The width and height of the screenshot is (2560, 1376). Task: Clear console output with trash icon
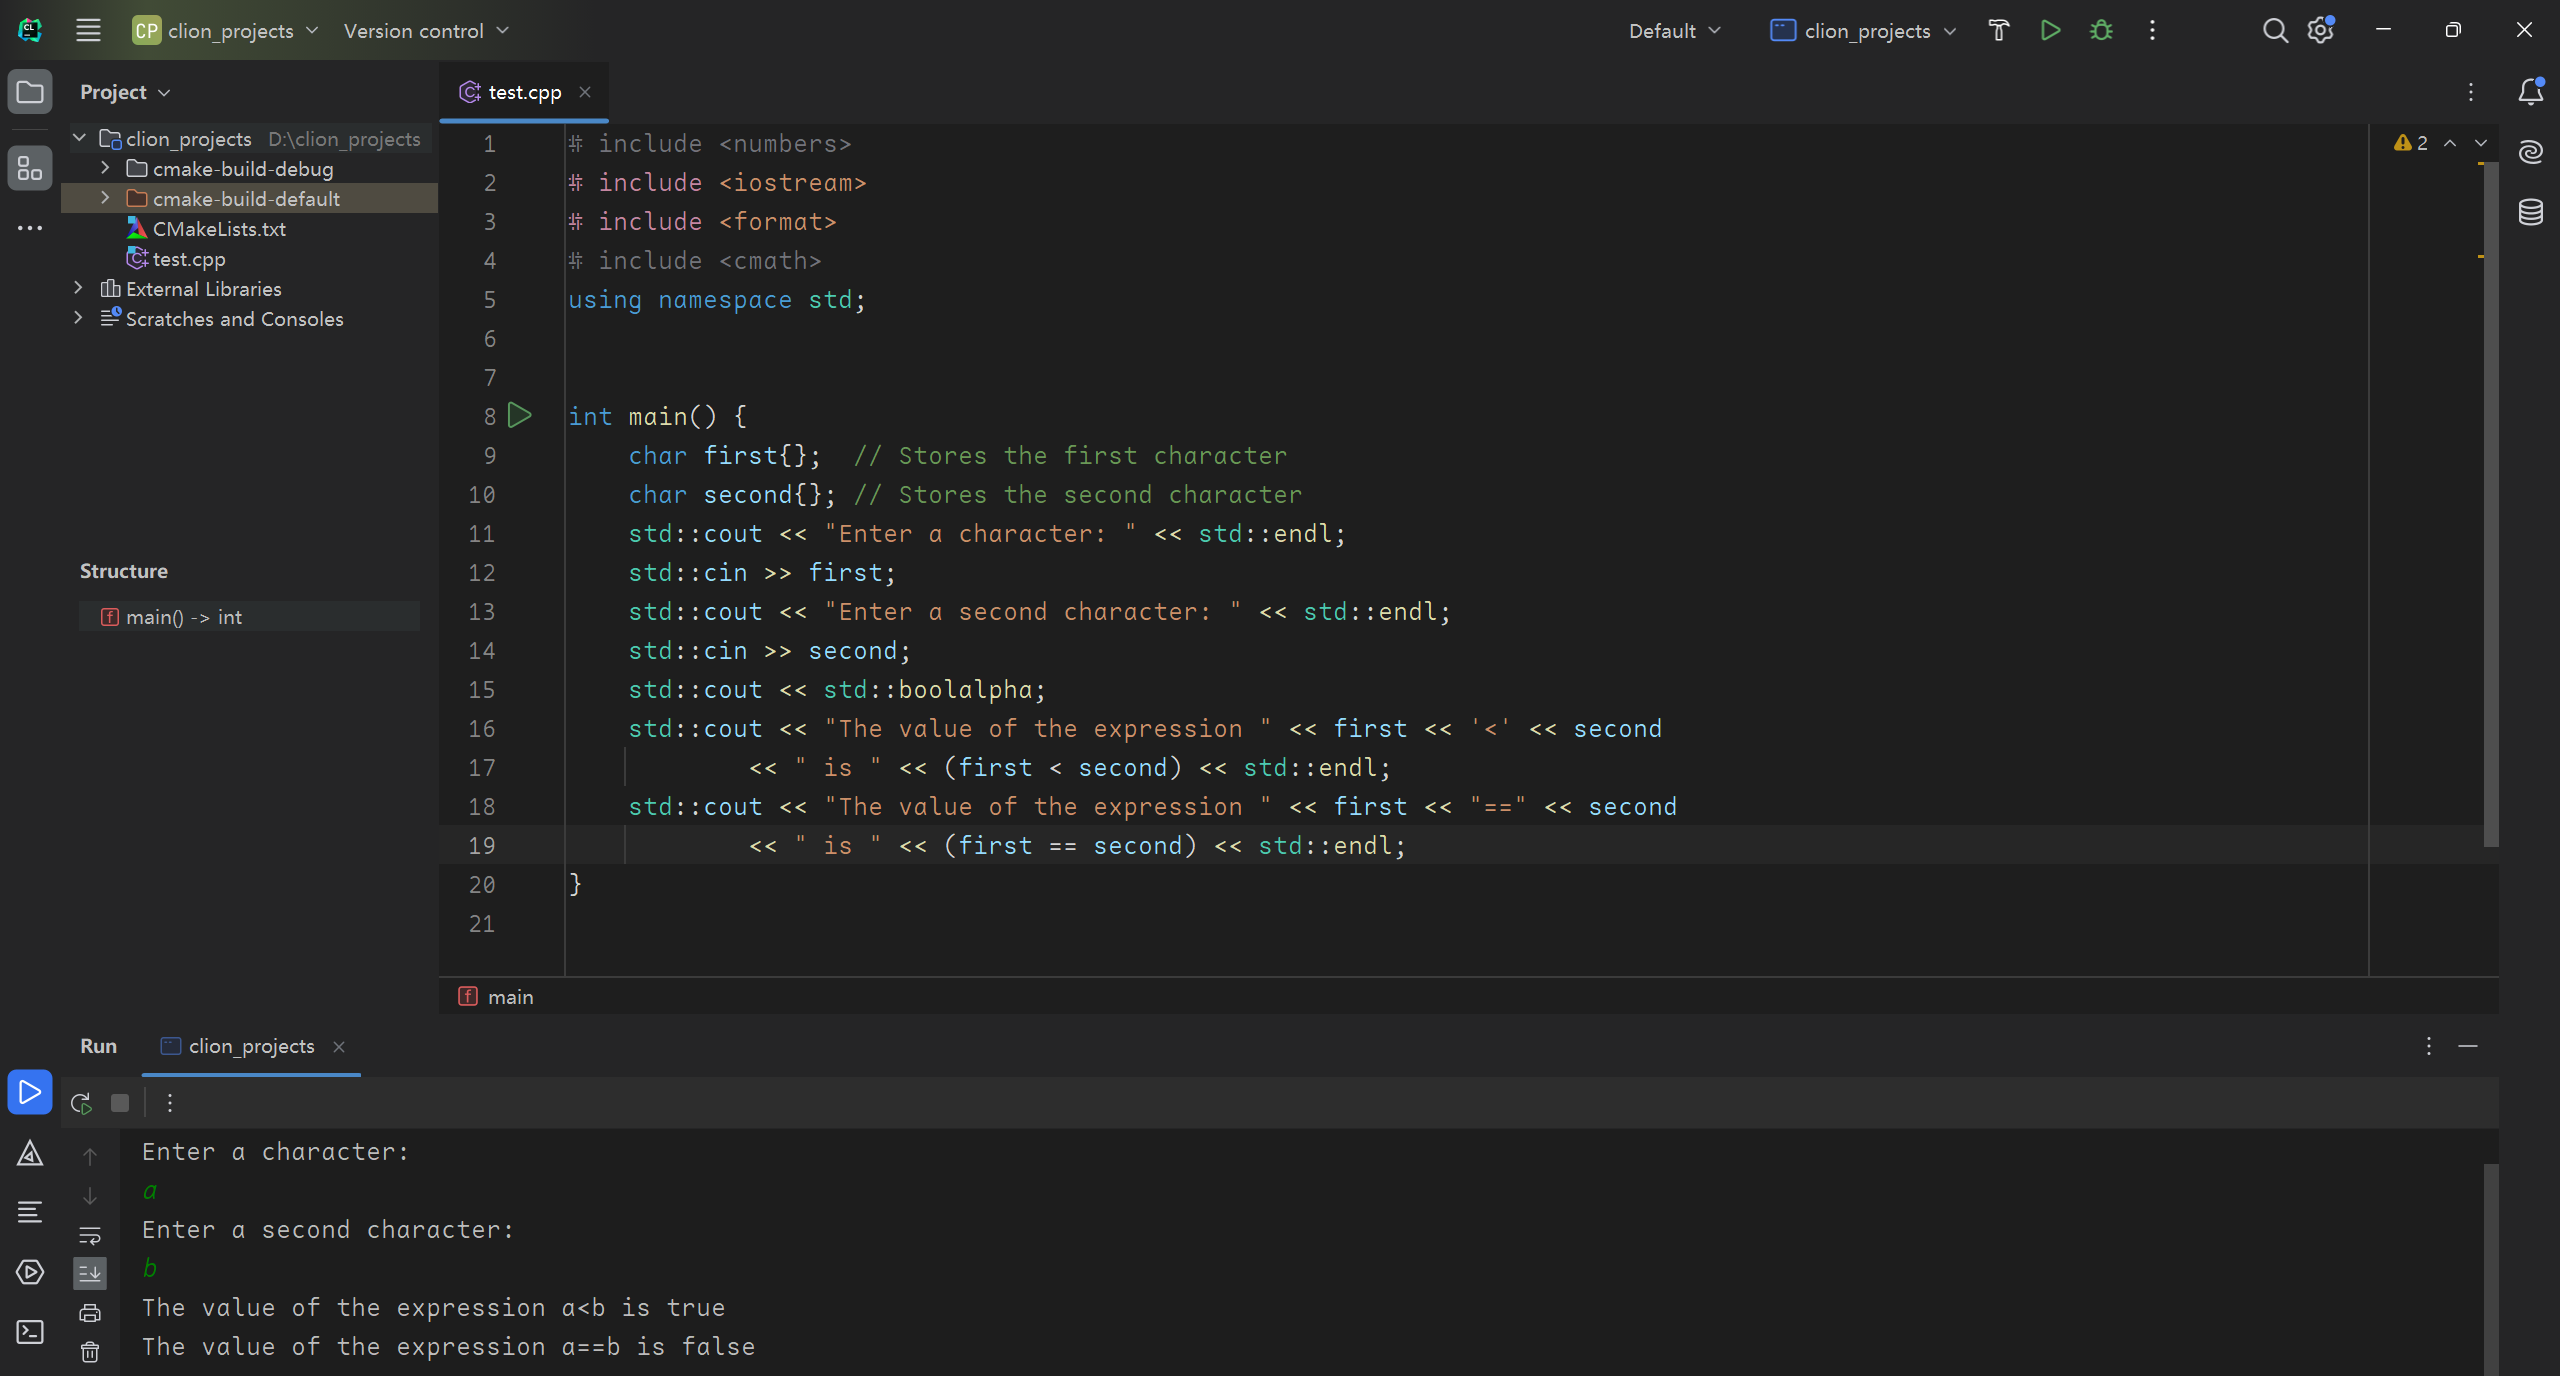[90, 1352]
